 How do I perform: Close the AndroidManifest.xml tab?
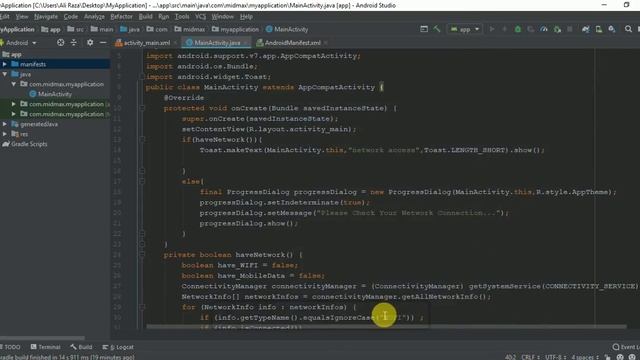point(326,42)
